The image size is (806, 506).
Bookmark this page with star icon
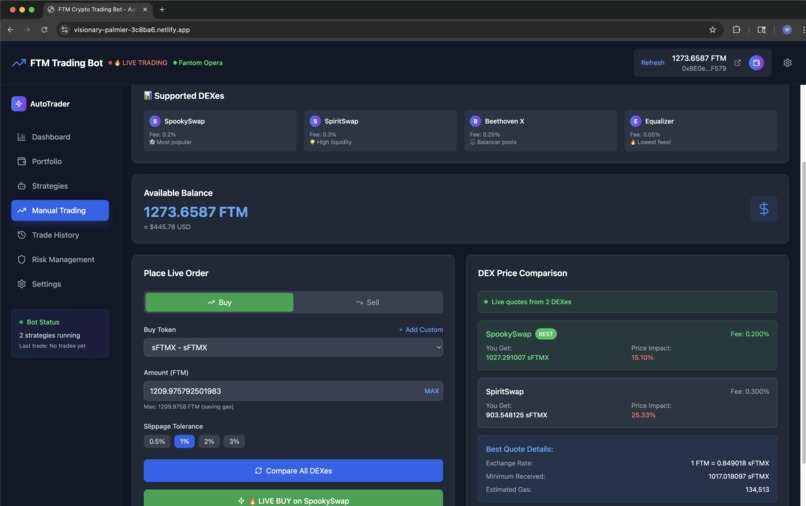point(712,30)
